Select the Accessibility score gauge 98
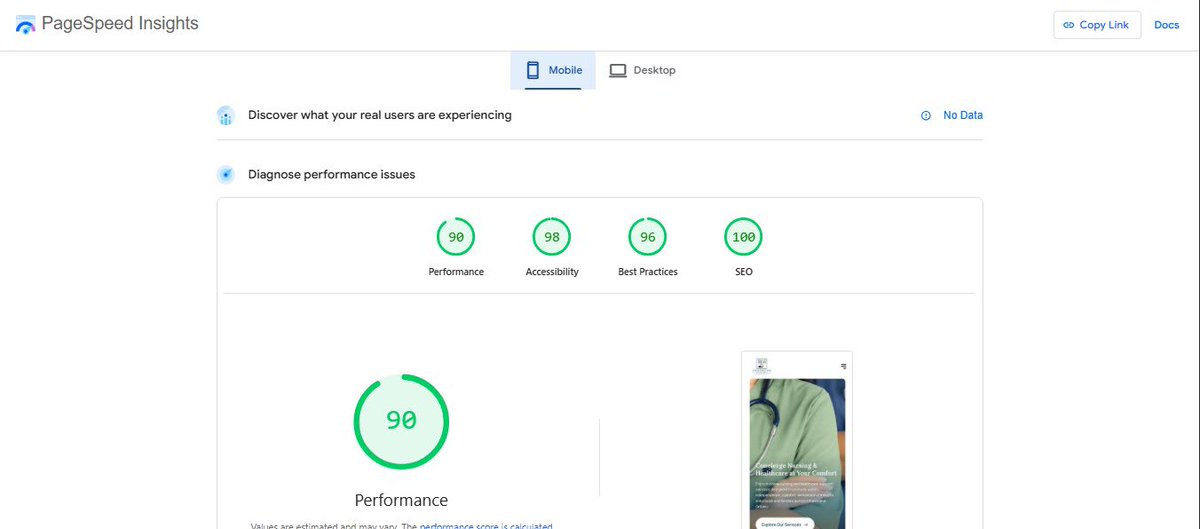 point(552,237)
